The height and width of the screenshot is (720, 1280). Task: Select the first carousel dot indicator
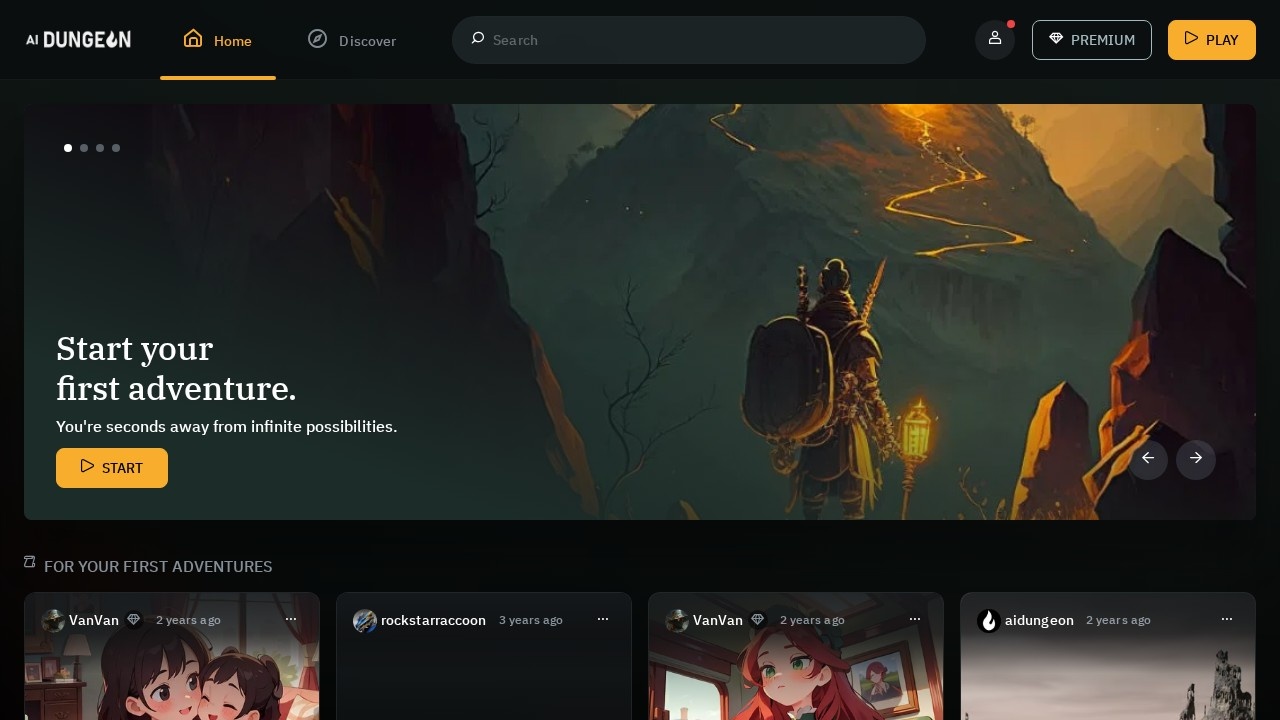(68, 148)
